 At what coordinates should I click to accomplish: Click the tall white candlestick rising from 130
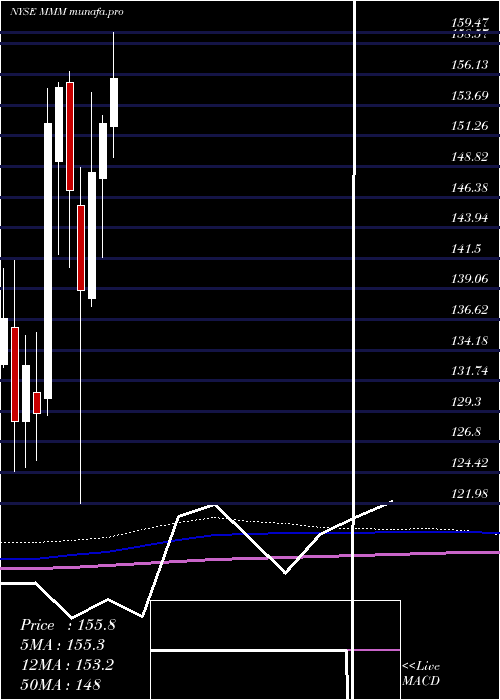point(48,261)
